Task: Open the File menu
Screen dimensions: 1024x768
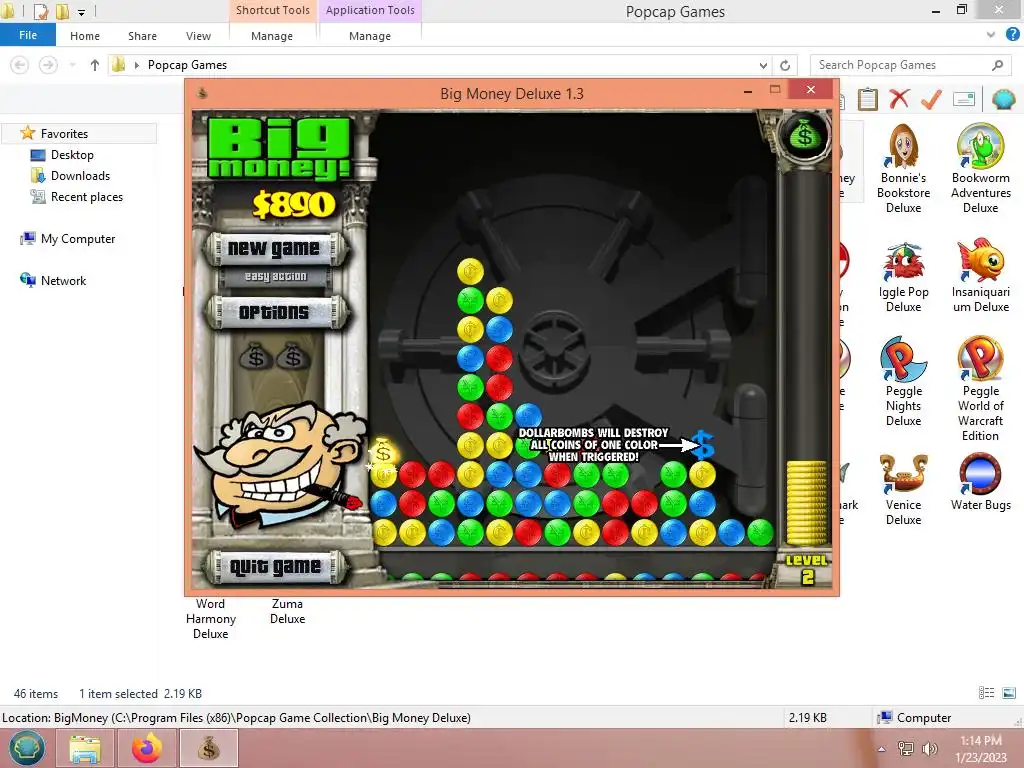Action: [x=28, y=35]
